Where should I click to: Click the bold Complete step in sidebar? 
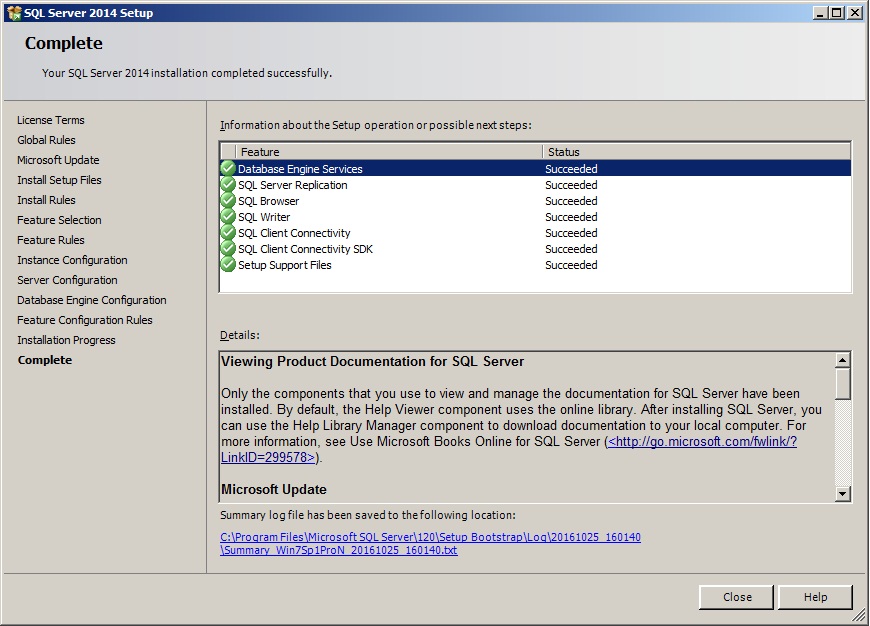tap(45, 360)
